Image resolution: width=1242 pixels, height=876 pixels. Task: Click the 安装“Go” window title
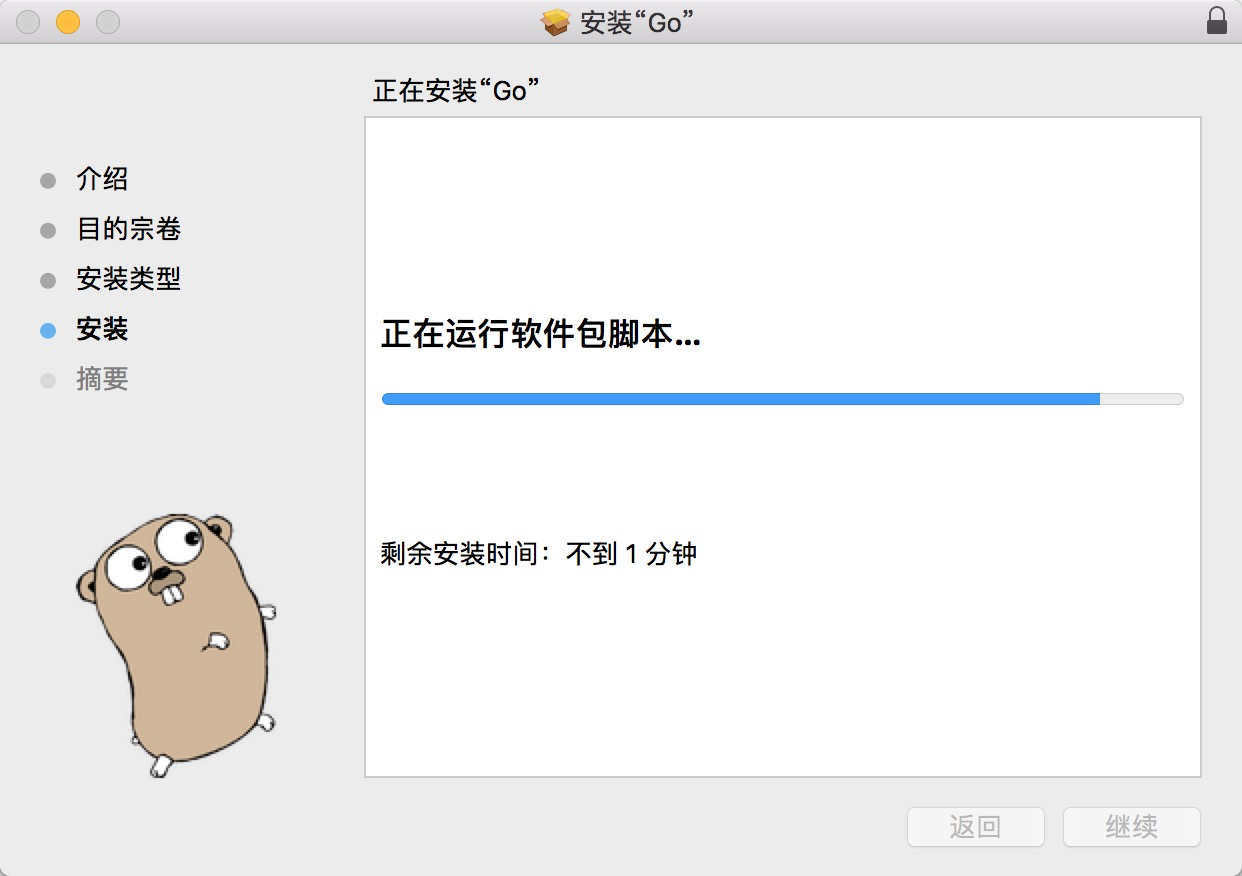point(637,22)
